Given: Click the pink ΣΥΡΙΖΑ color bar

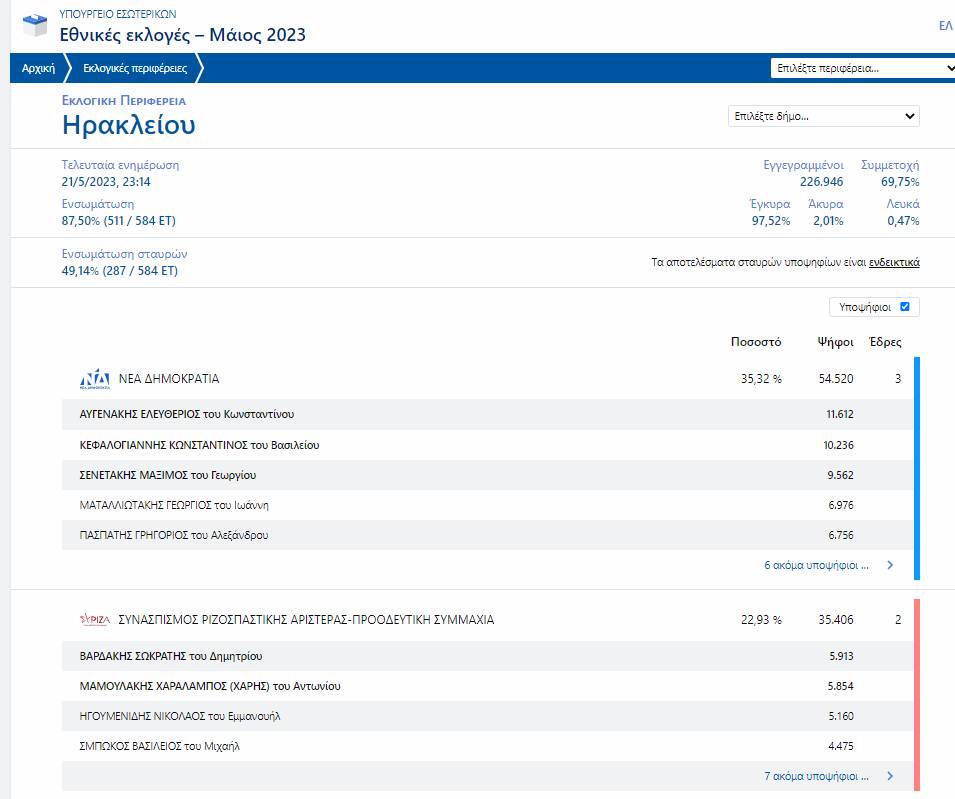Looking at the screenshot, I should tap(917, 694).
